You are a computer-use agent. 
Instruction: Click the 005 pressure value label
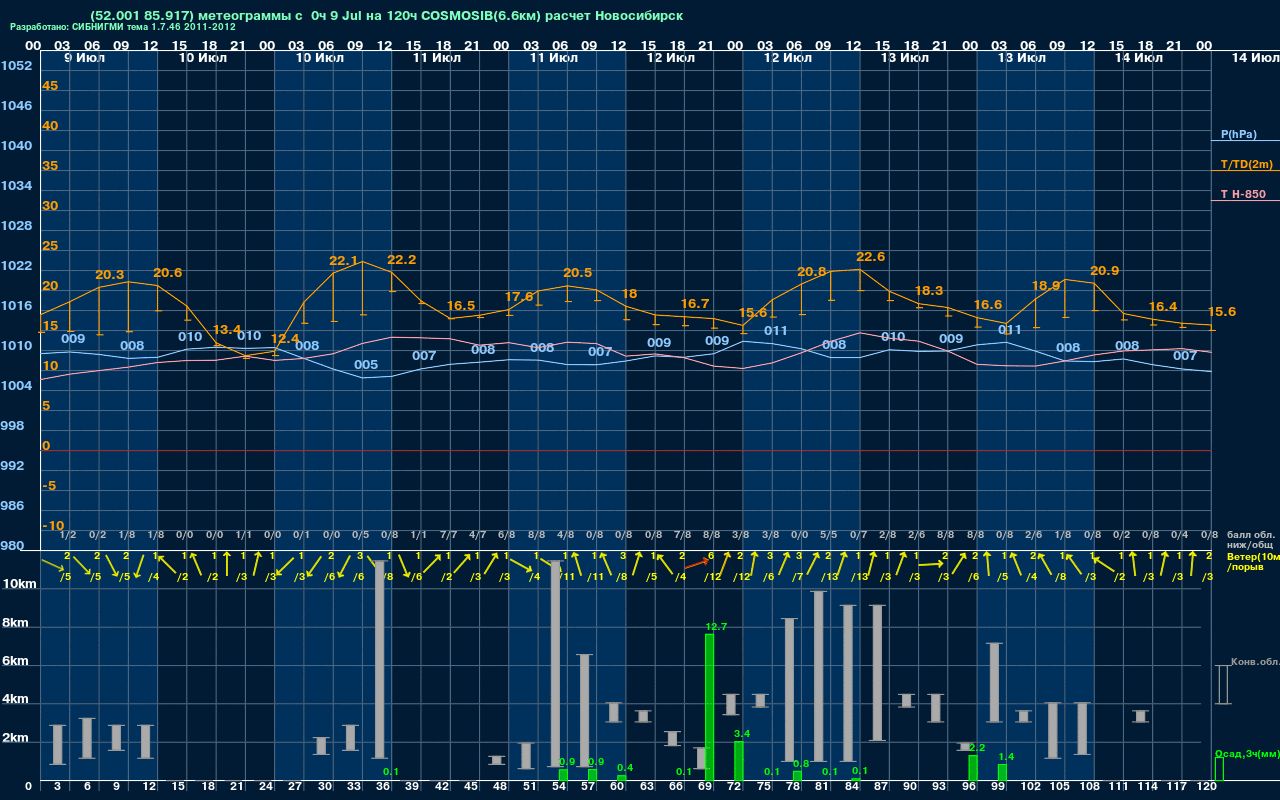366,365
